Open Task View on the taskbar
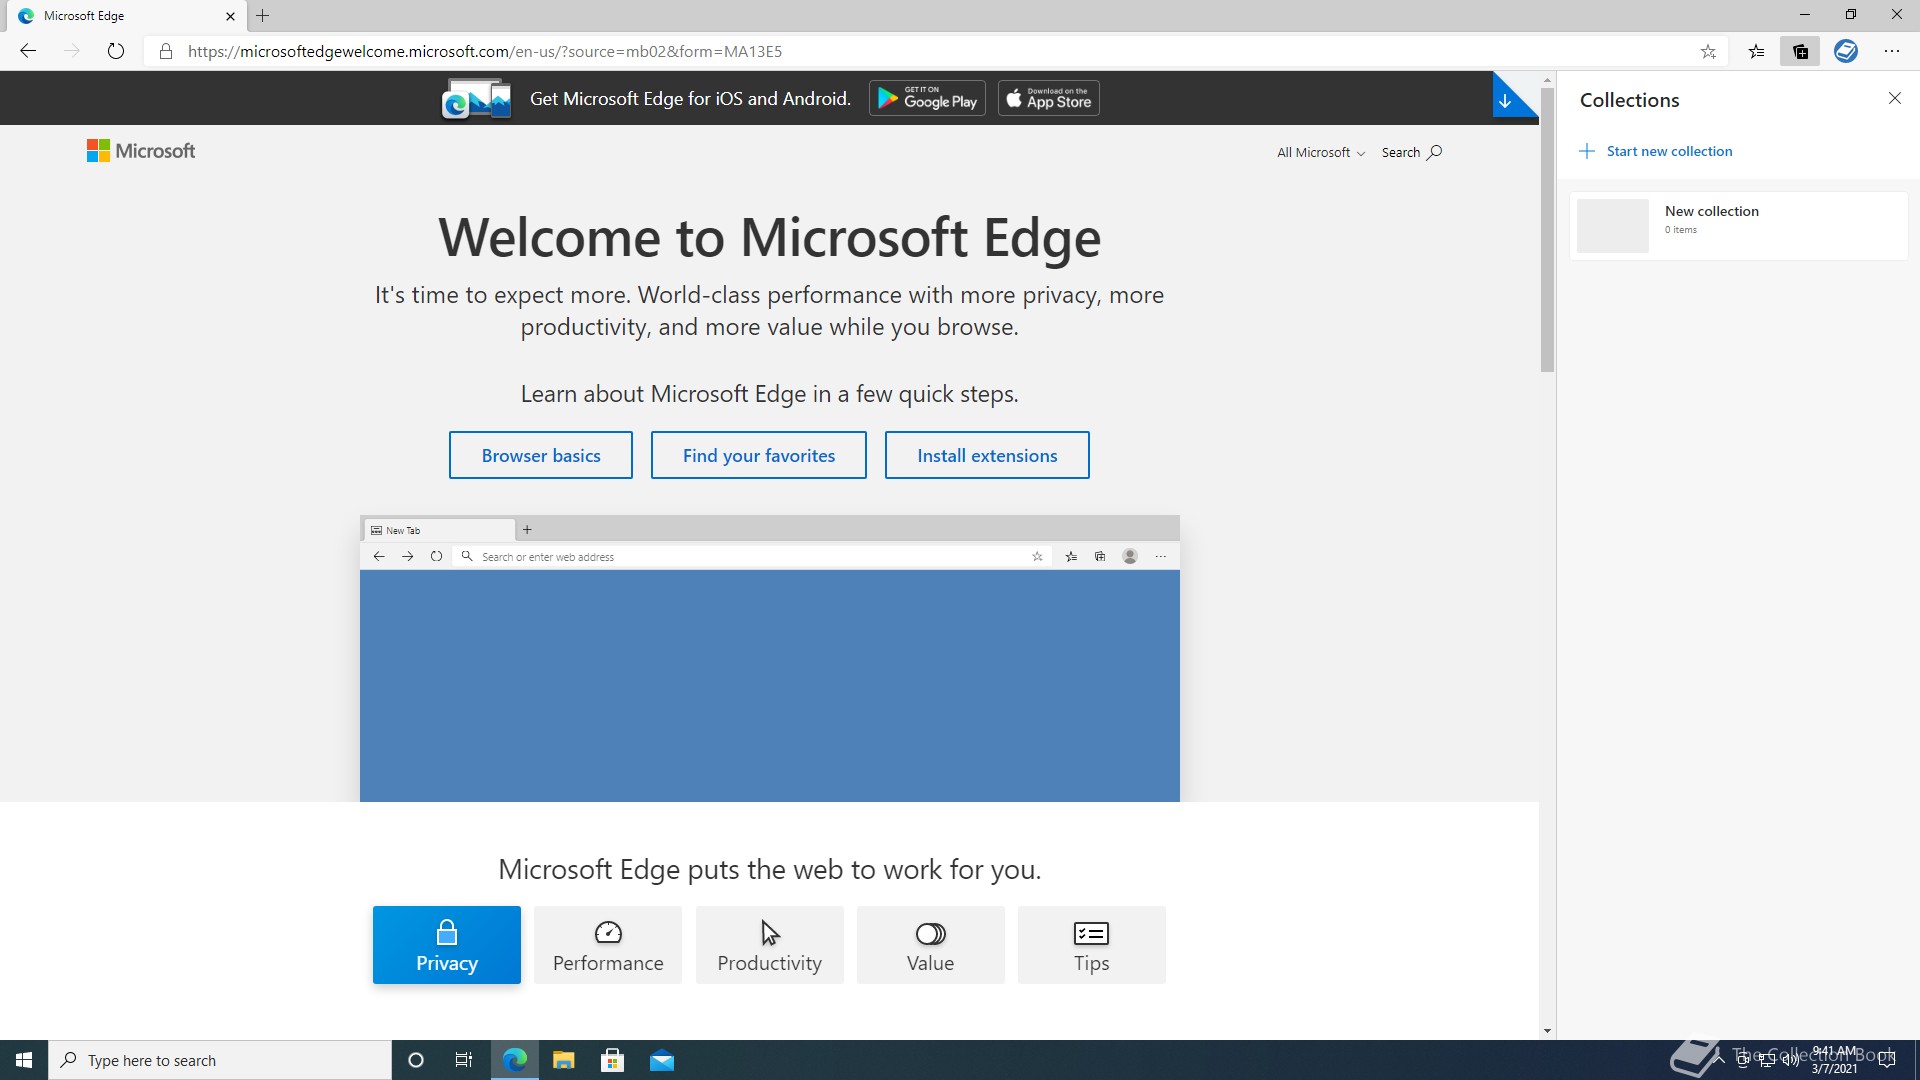The width and height of the screenshot is (1920, 1080). pyautogui.click(x=464, y=1060)
